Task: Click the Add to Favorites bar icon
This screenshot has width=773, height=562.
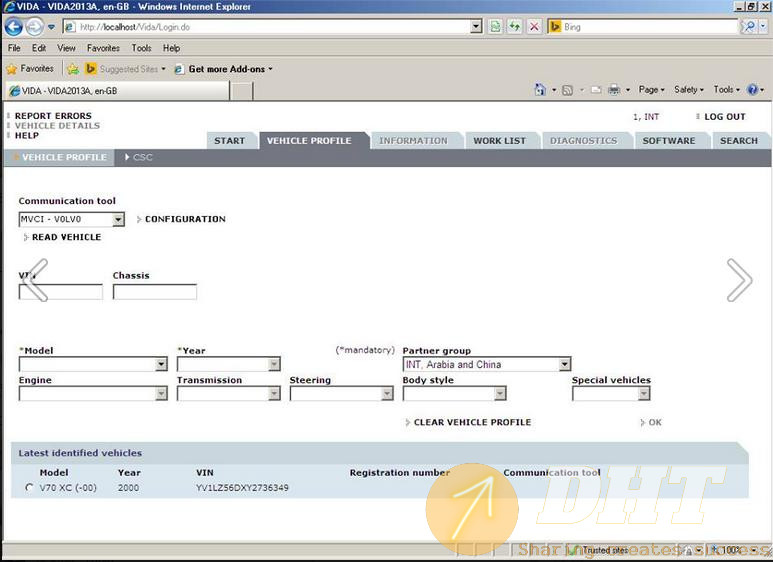Action: click(73, 69)
